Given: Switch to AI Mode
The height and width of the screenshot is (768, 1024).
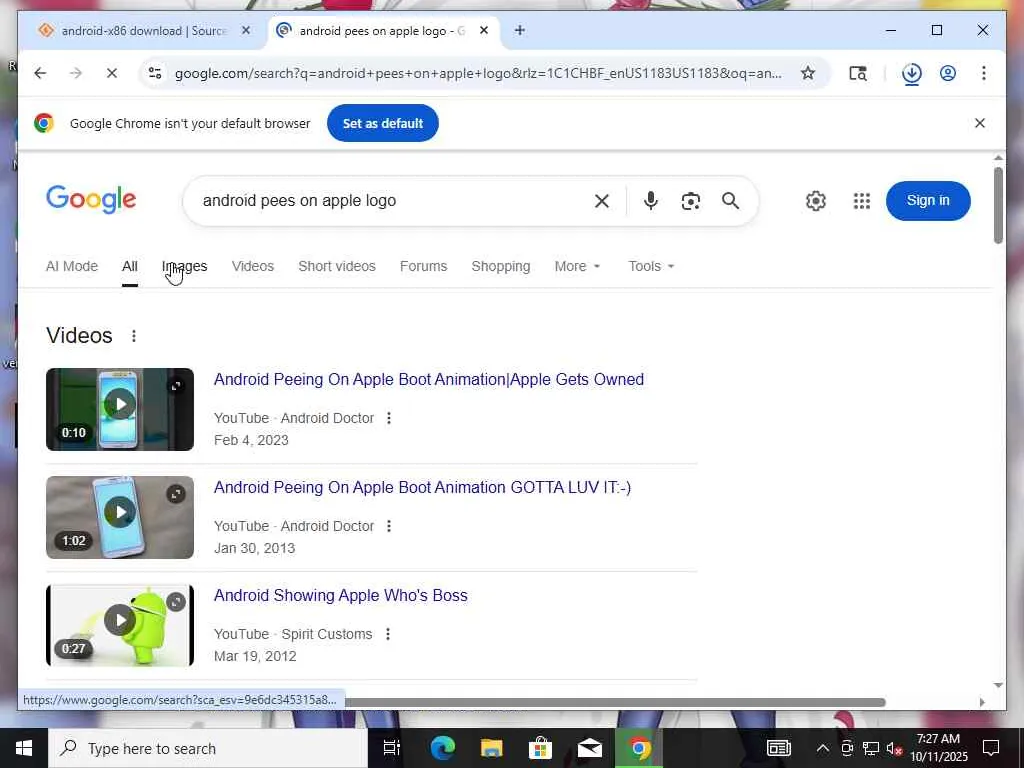Looking at the screenshot, I should pyautogui.click(x=72, y=266).
